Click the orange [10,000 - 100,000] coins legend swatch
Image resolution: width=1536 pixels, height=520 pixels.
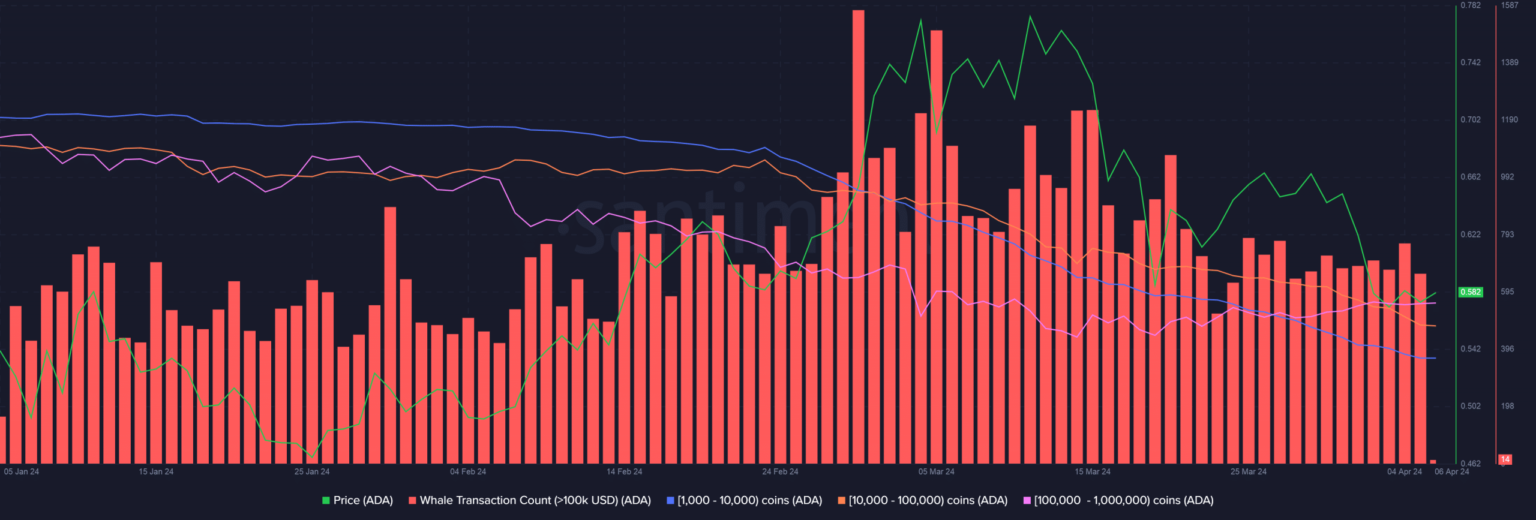click(x=841, y=500)
